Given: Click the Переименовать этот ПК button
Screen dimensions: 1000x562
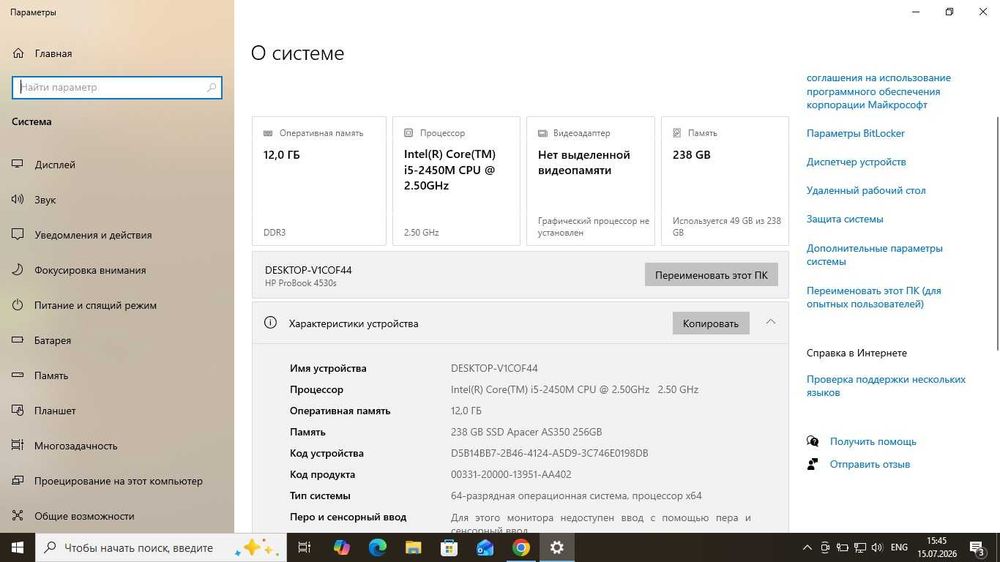Looking at the screenshot, I should pyautogui.click(x=711, y=275).
